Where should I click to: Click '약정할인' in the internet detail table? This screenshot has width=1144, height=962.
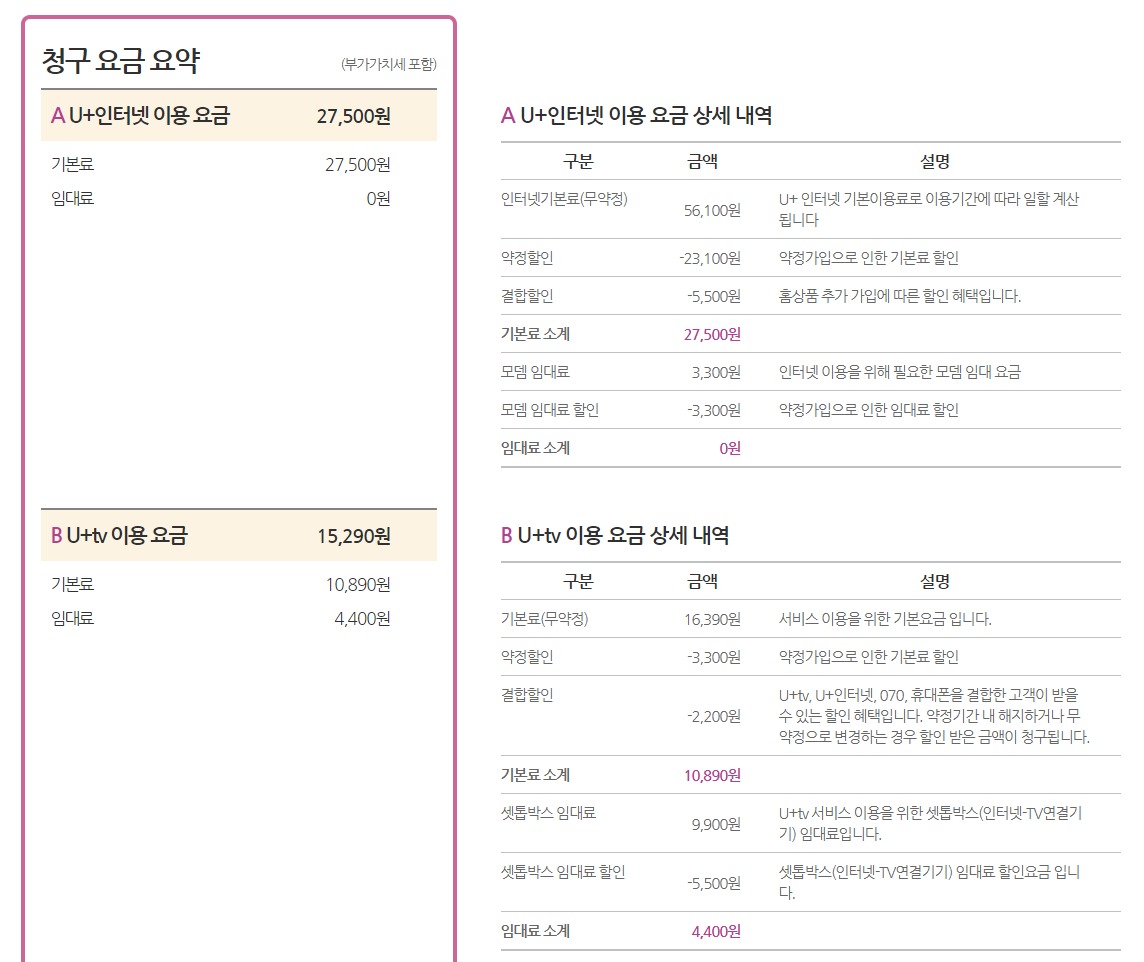point(527,257)
